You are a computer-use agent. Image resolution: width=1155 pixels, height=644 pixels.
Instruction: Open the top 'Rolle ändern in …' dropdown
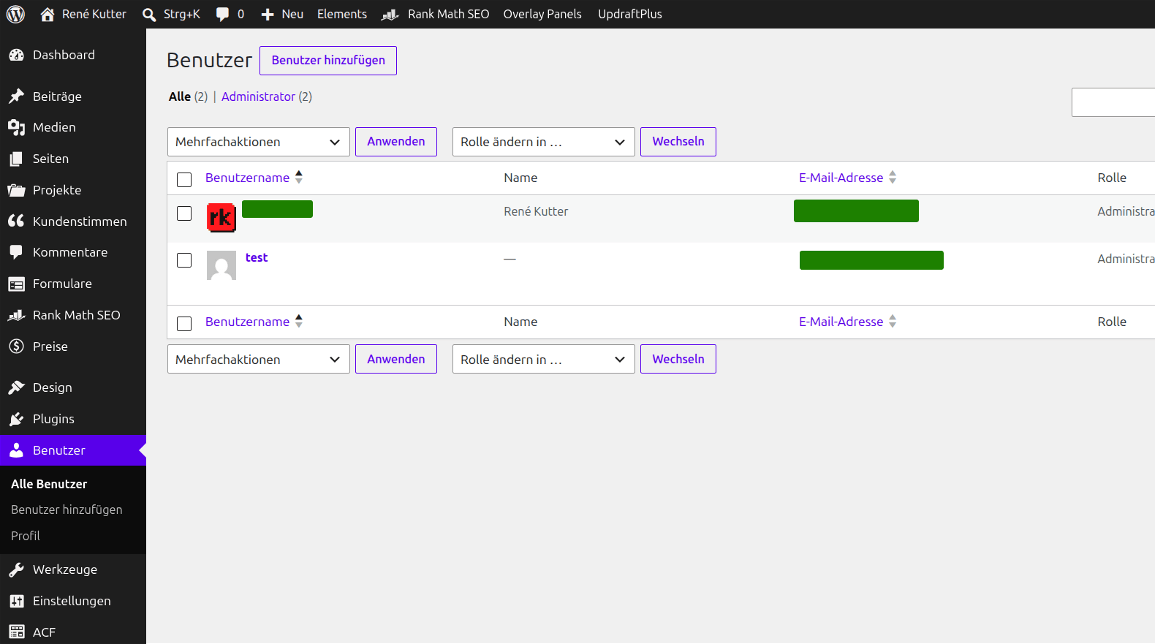(x=543, y=142)
